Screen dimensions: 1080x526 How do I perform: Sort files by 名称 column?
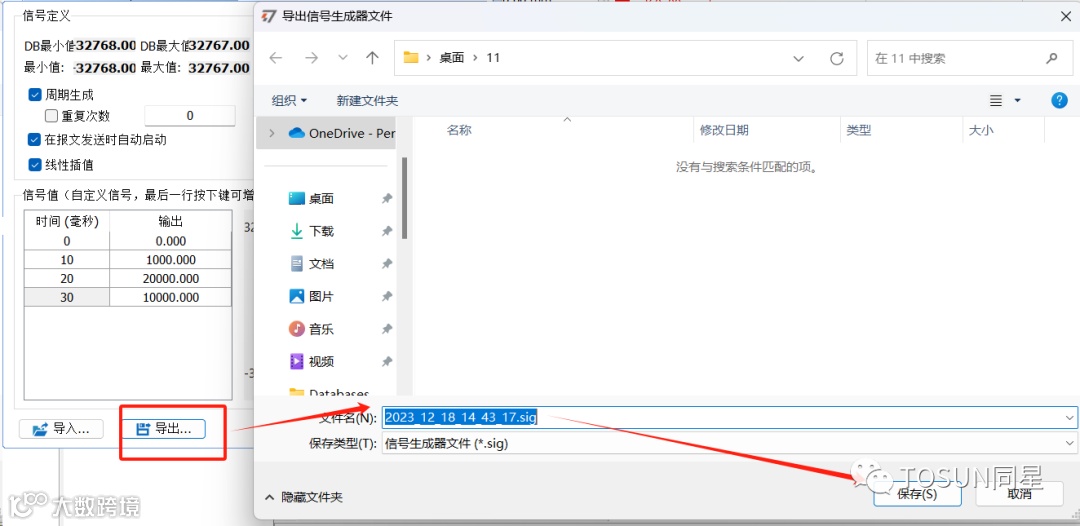point(459,130)
